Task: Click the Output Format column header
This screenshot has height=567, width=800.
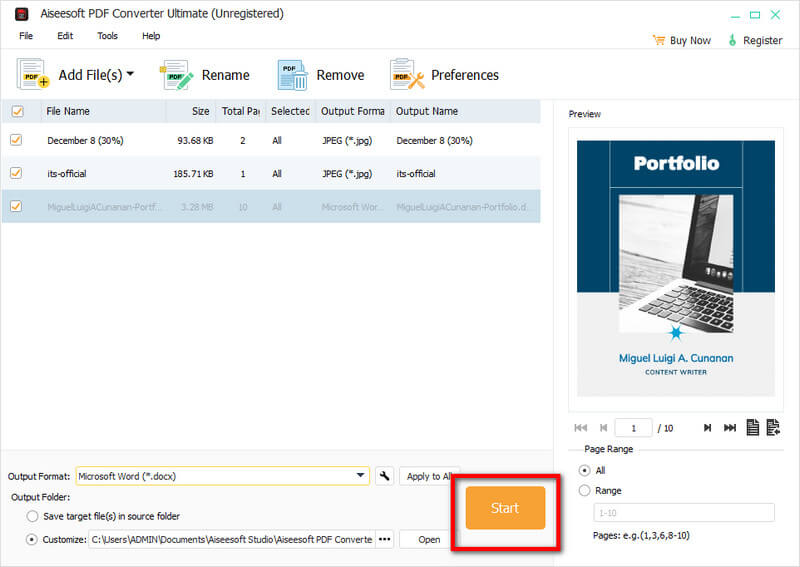Action: (353, 111)
